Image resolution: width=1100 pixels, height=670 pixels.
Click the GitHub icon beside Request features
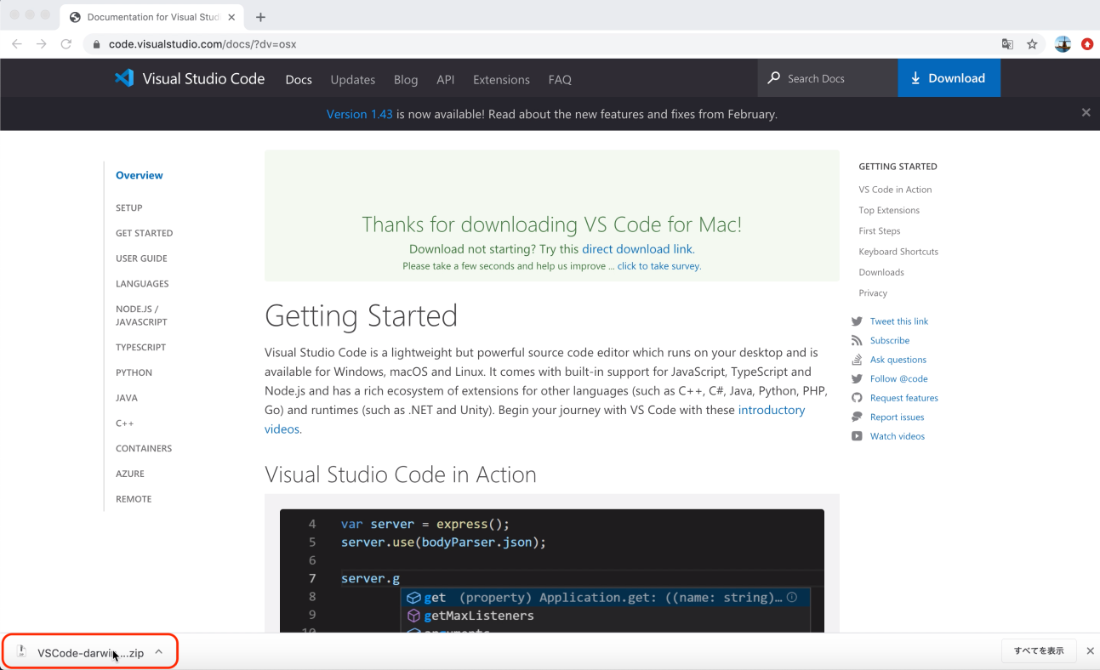pyautogui.click(x=857, y=398)
